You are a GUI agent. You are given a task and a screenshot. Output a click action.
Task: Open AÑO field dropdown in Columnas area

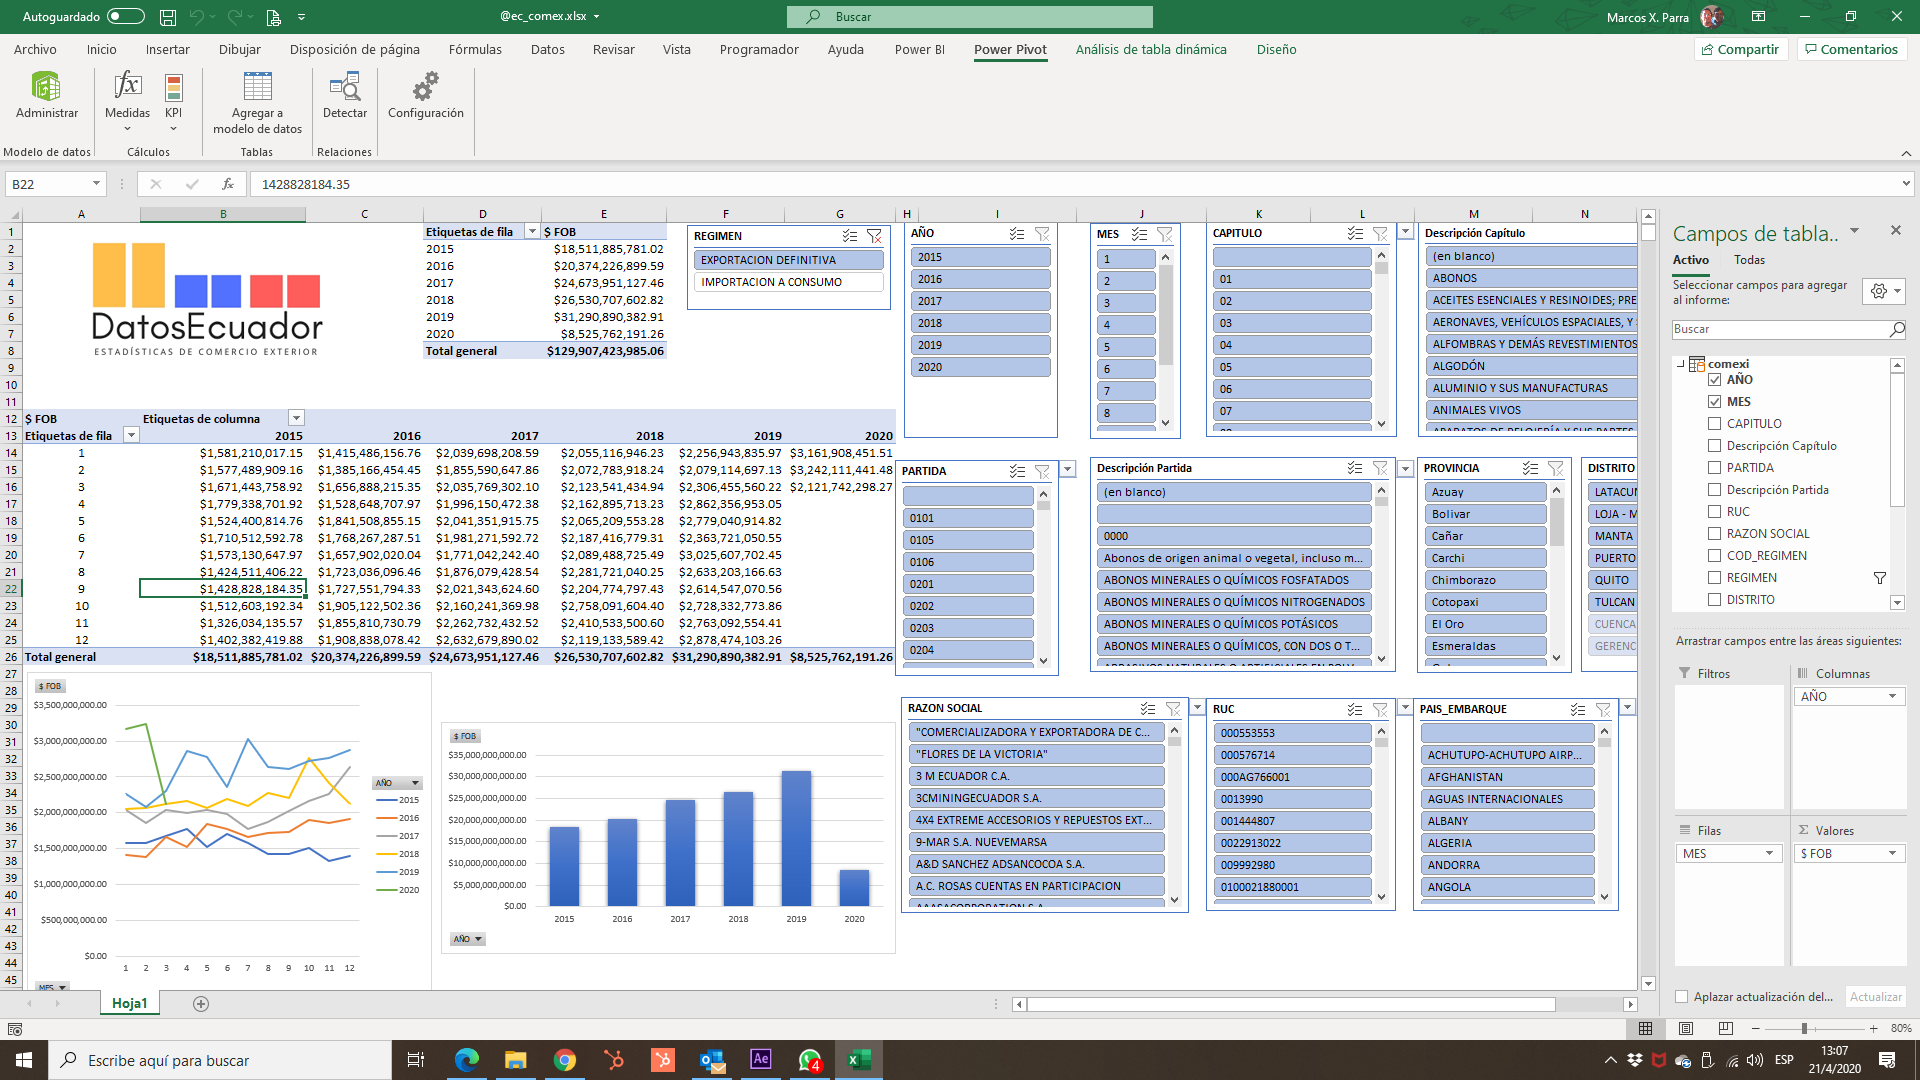(x=1892, y=697)
